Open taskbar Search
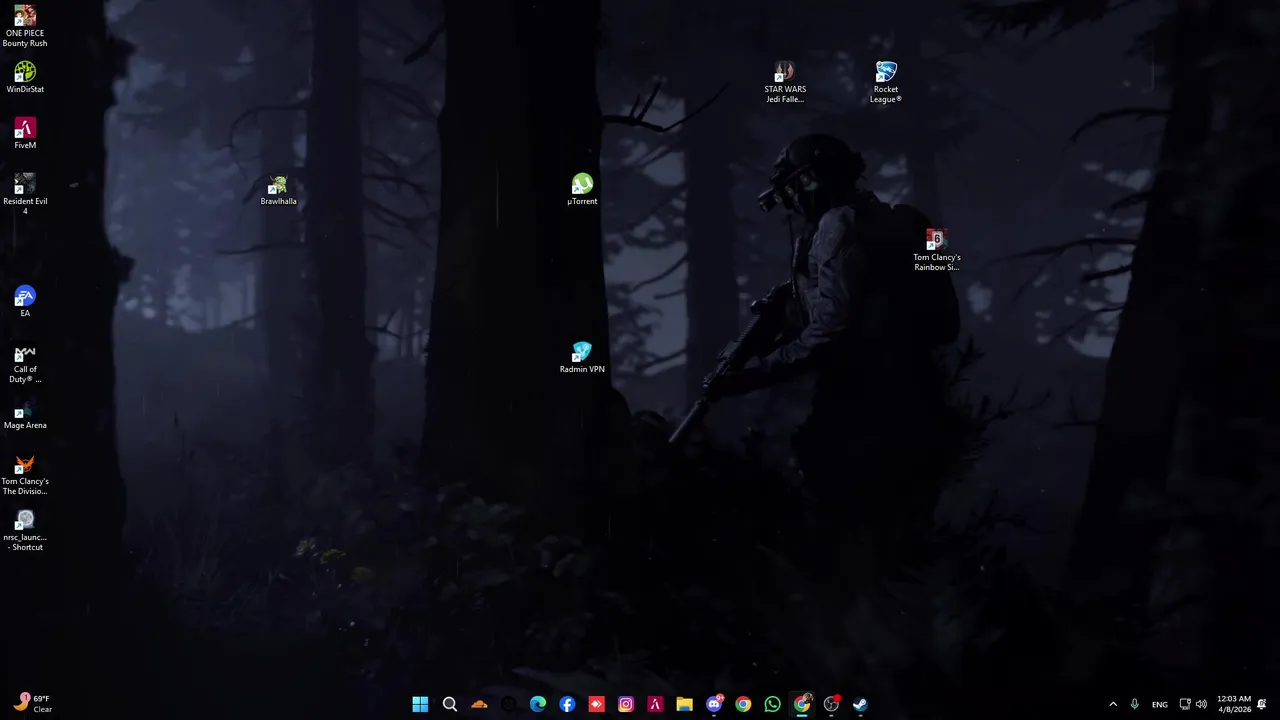The height and width of the screenshot is (720, 1280). click(450, 704)
